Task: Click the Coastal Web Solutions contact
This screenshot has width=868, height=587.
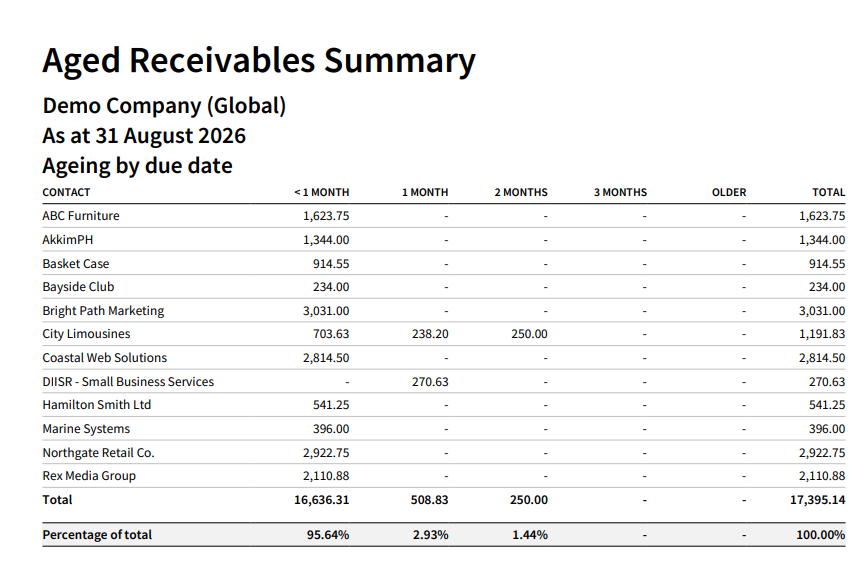Action: pos(105,358)
